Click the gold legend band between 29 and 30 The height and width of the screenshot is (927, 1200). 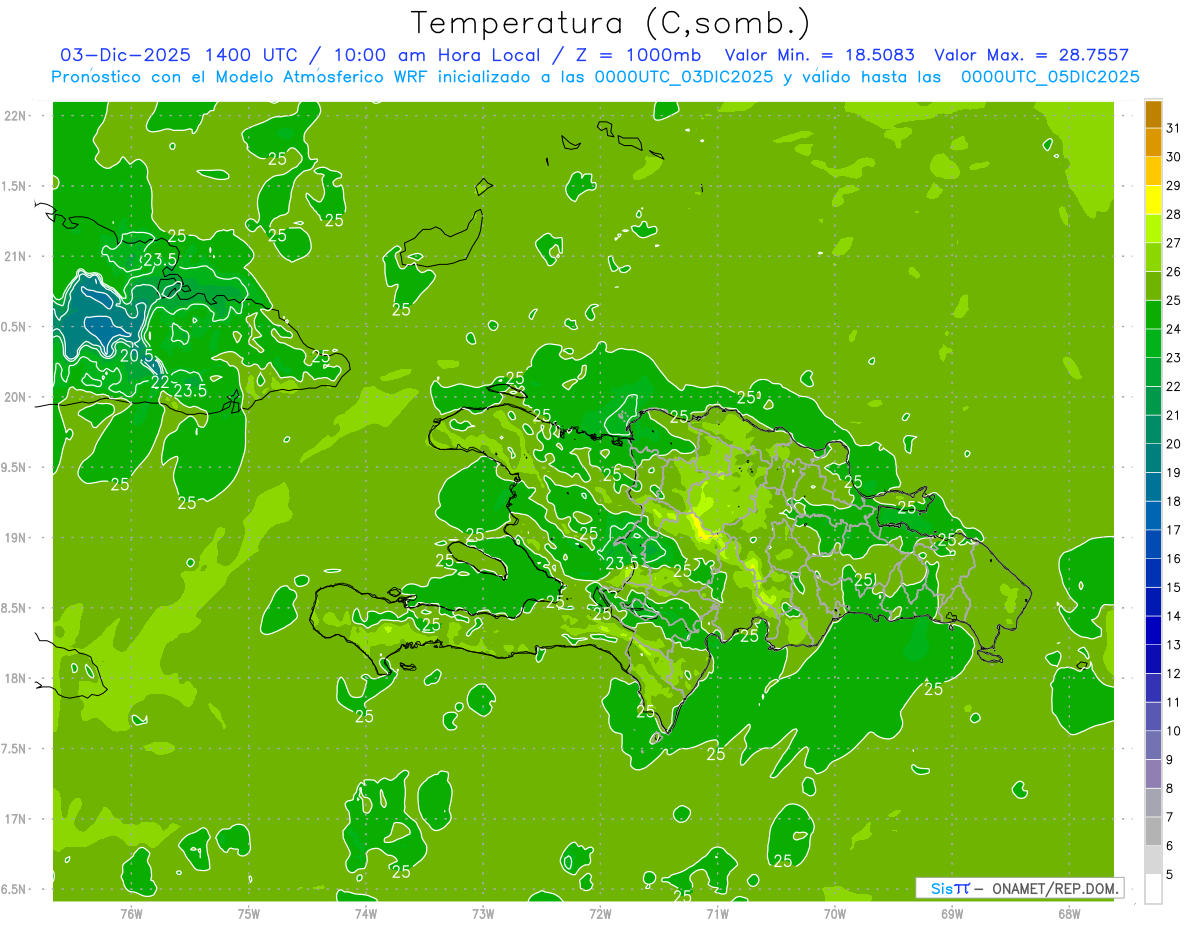(x=1153, y=171)
